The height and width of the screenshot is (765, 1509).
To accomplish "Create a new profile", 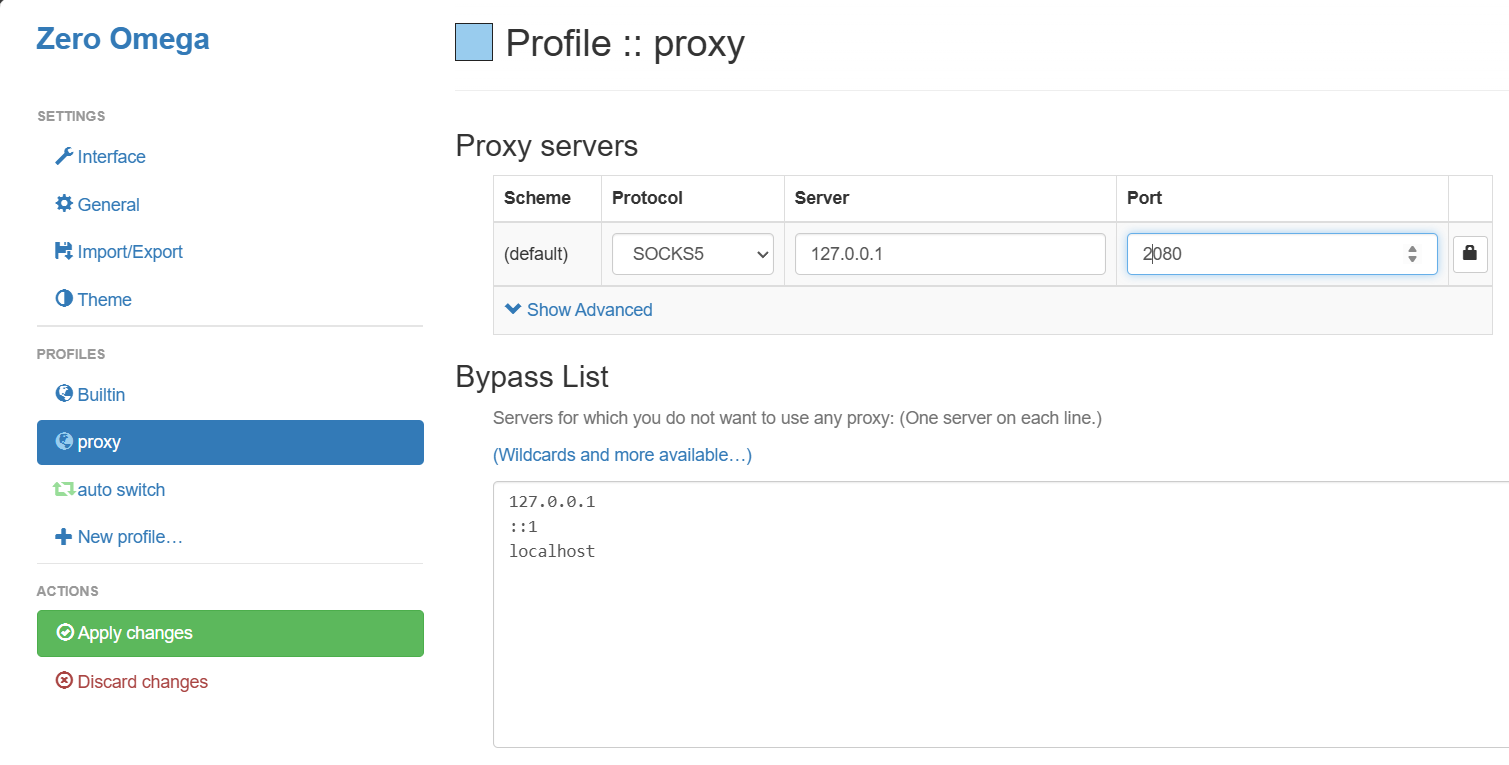I will [130, 537].
